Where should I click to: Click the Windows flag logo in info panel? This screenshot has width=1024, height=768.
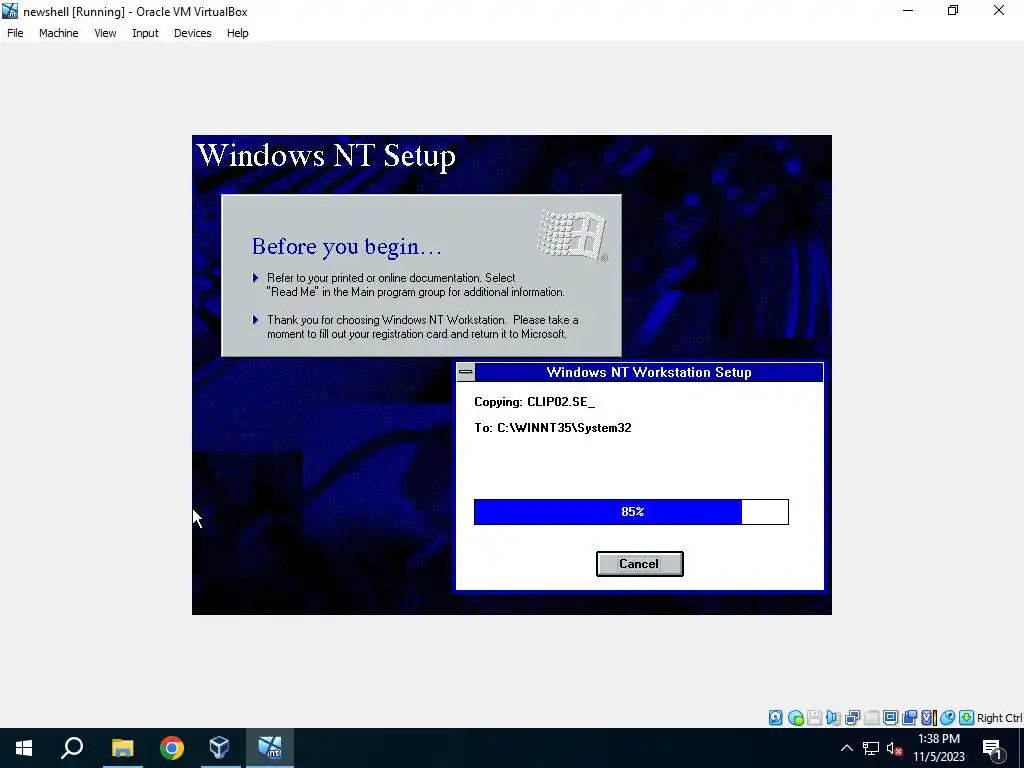(573, 235)
